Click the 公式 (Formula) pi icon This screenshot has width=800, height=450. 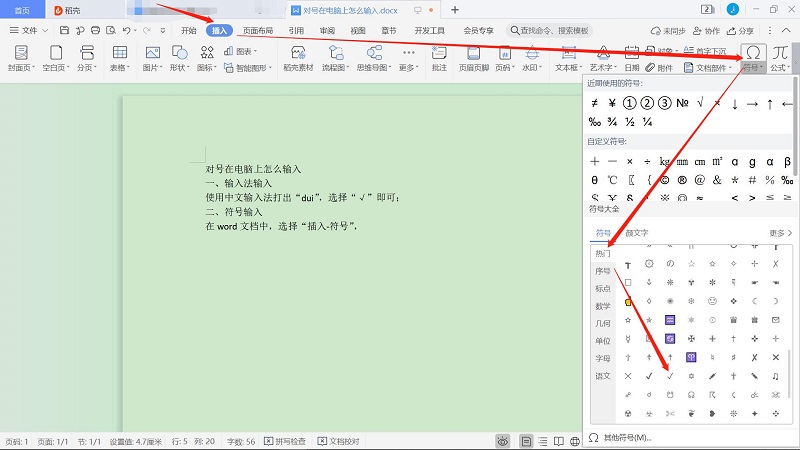(779, 52)
